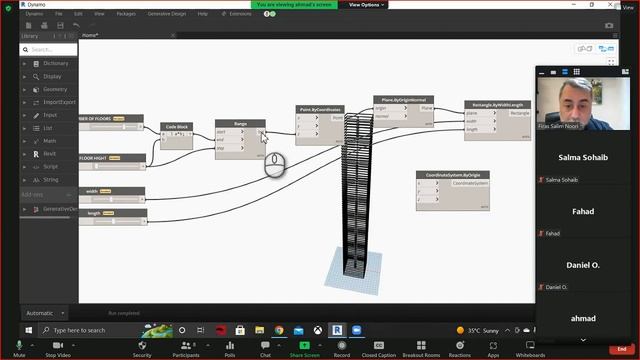This screenshot has width=640, height=360.
Task: Select the Home workspace tab
Action: click(x=90, y=36)
